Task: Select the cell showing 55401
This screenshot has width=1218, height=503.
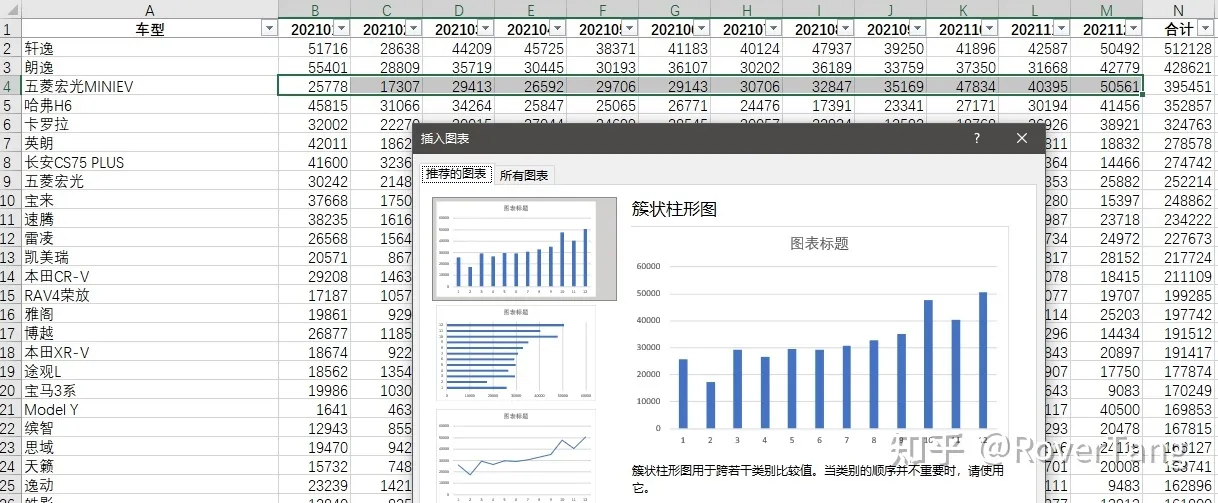Action: pyautogui.click(x=315, y=67)
